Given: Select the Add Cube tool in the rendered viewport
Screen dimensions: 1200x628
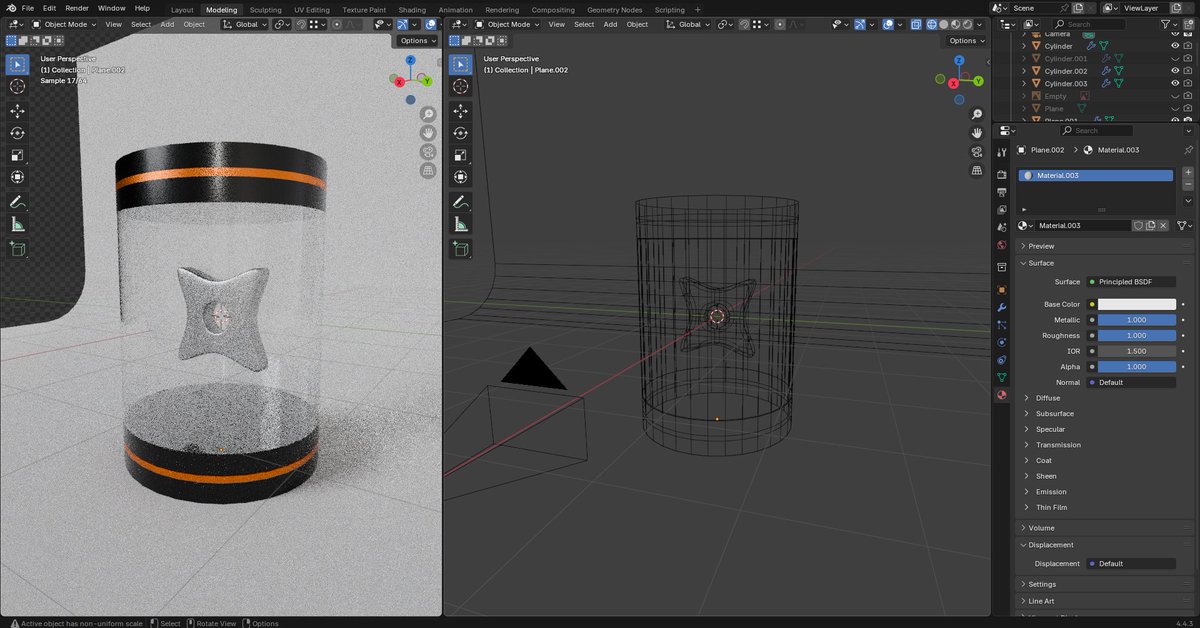Looking at the screenshot, I should (17, 249).
